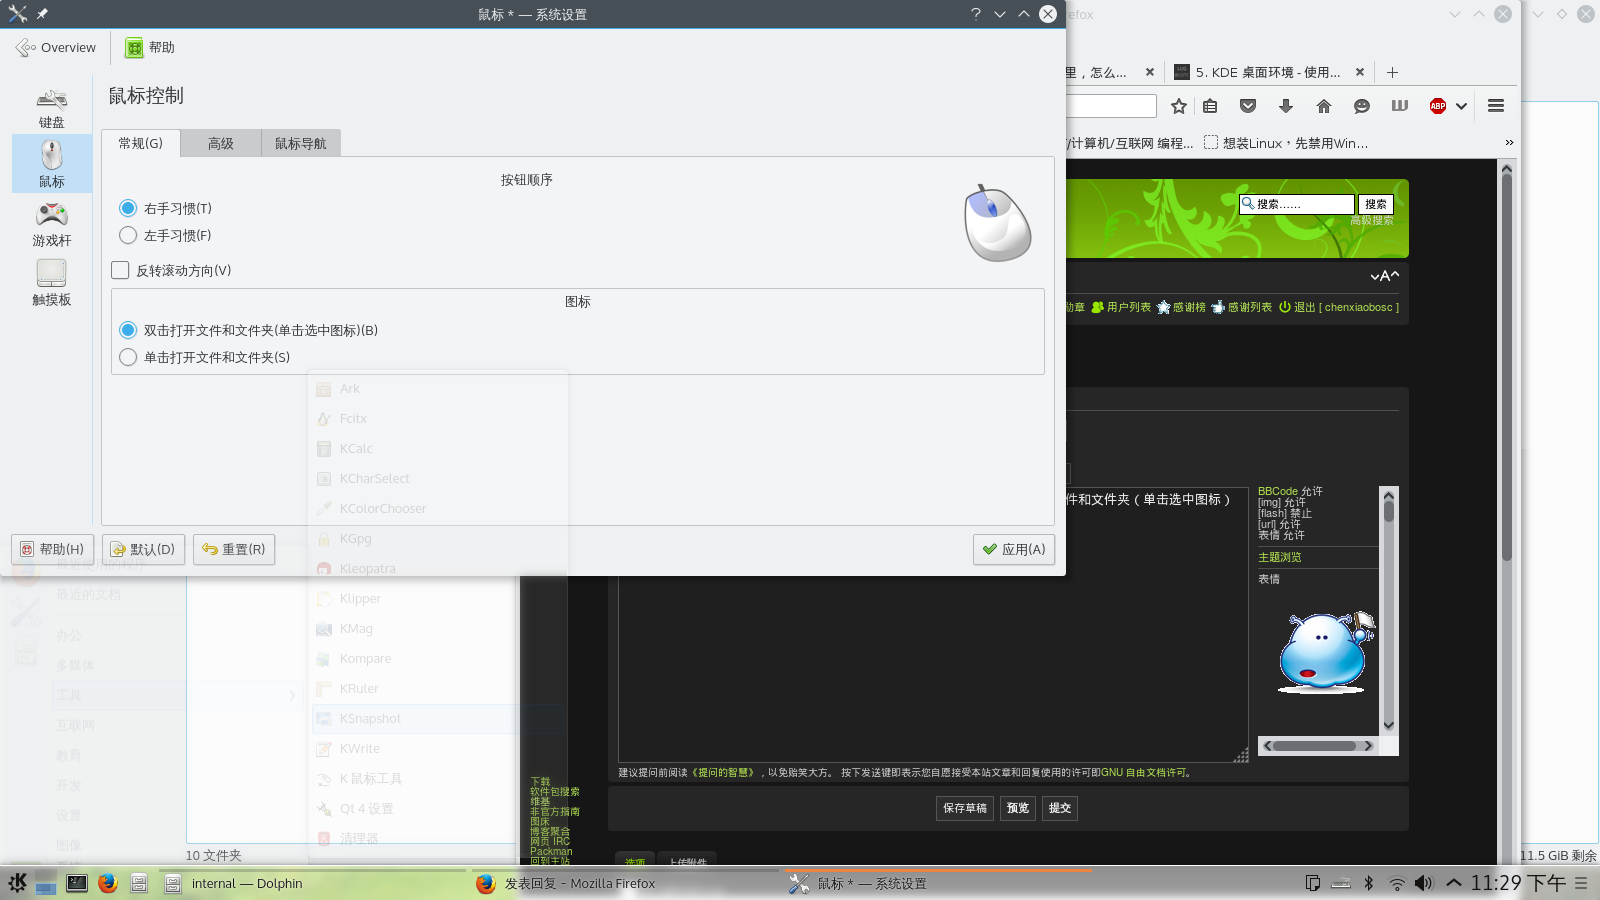Open a new Firefox tab with plus button

1392,72
